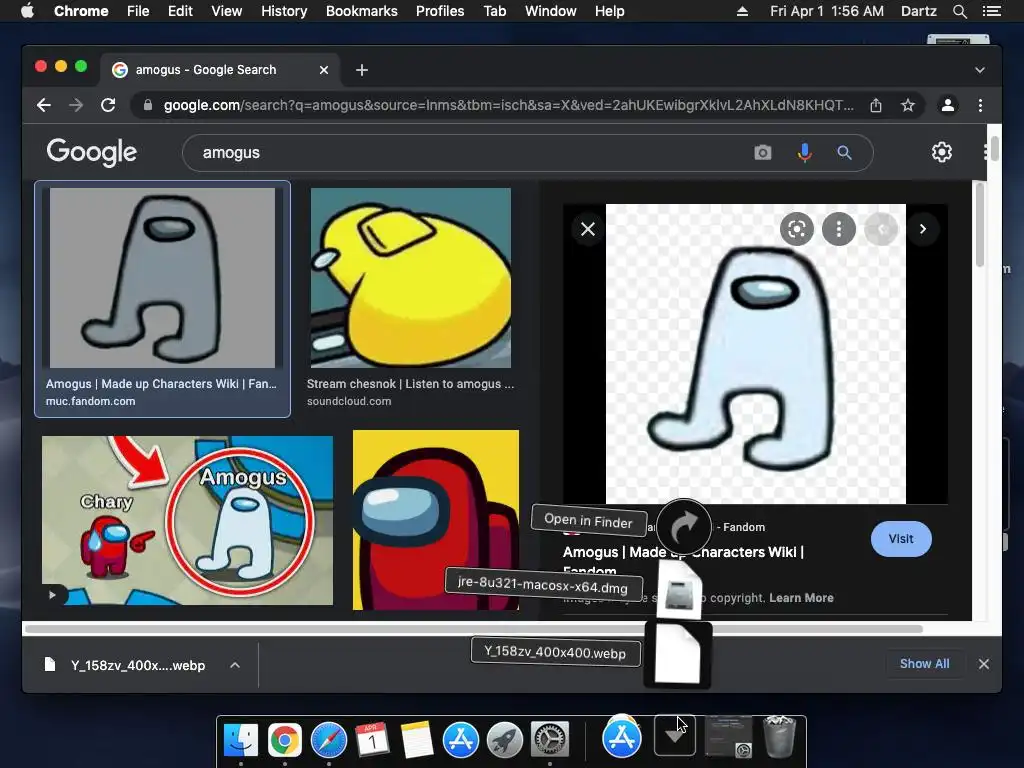
Task: Open the History menu
Action: (x=284, y=11)
